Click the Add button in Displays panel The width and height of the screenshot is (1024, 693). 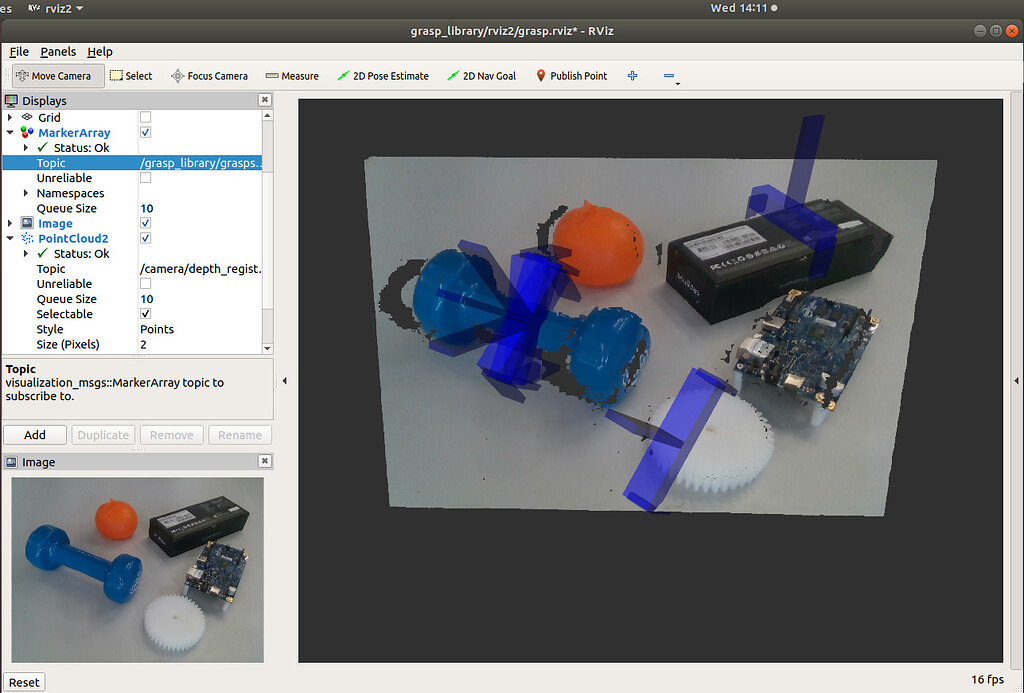34,434
